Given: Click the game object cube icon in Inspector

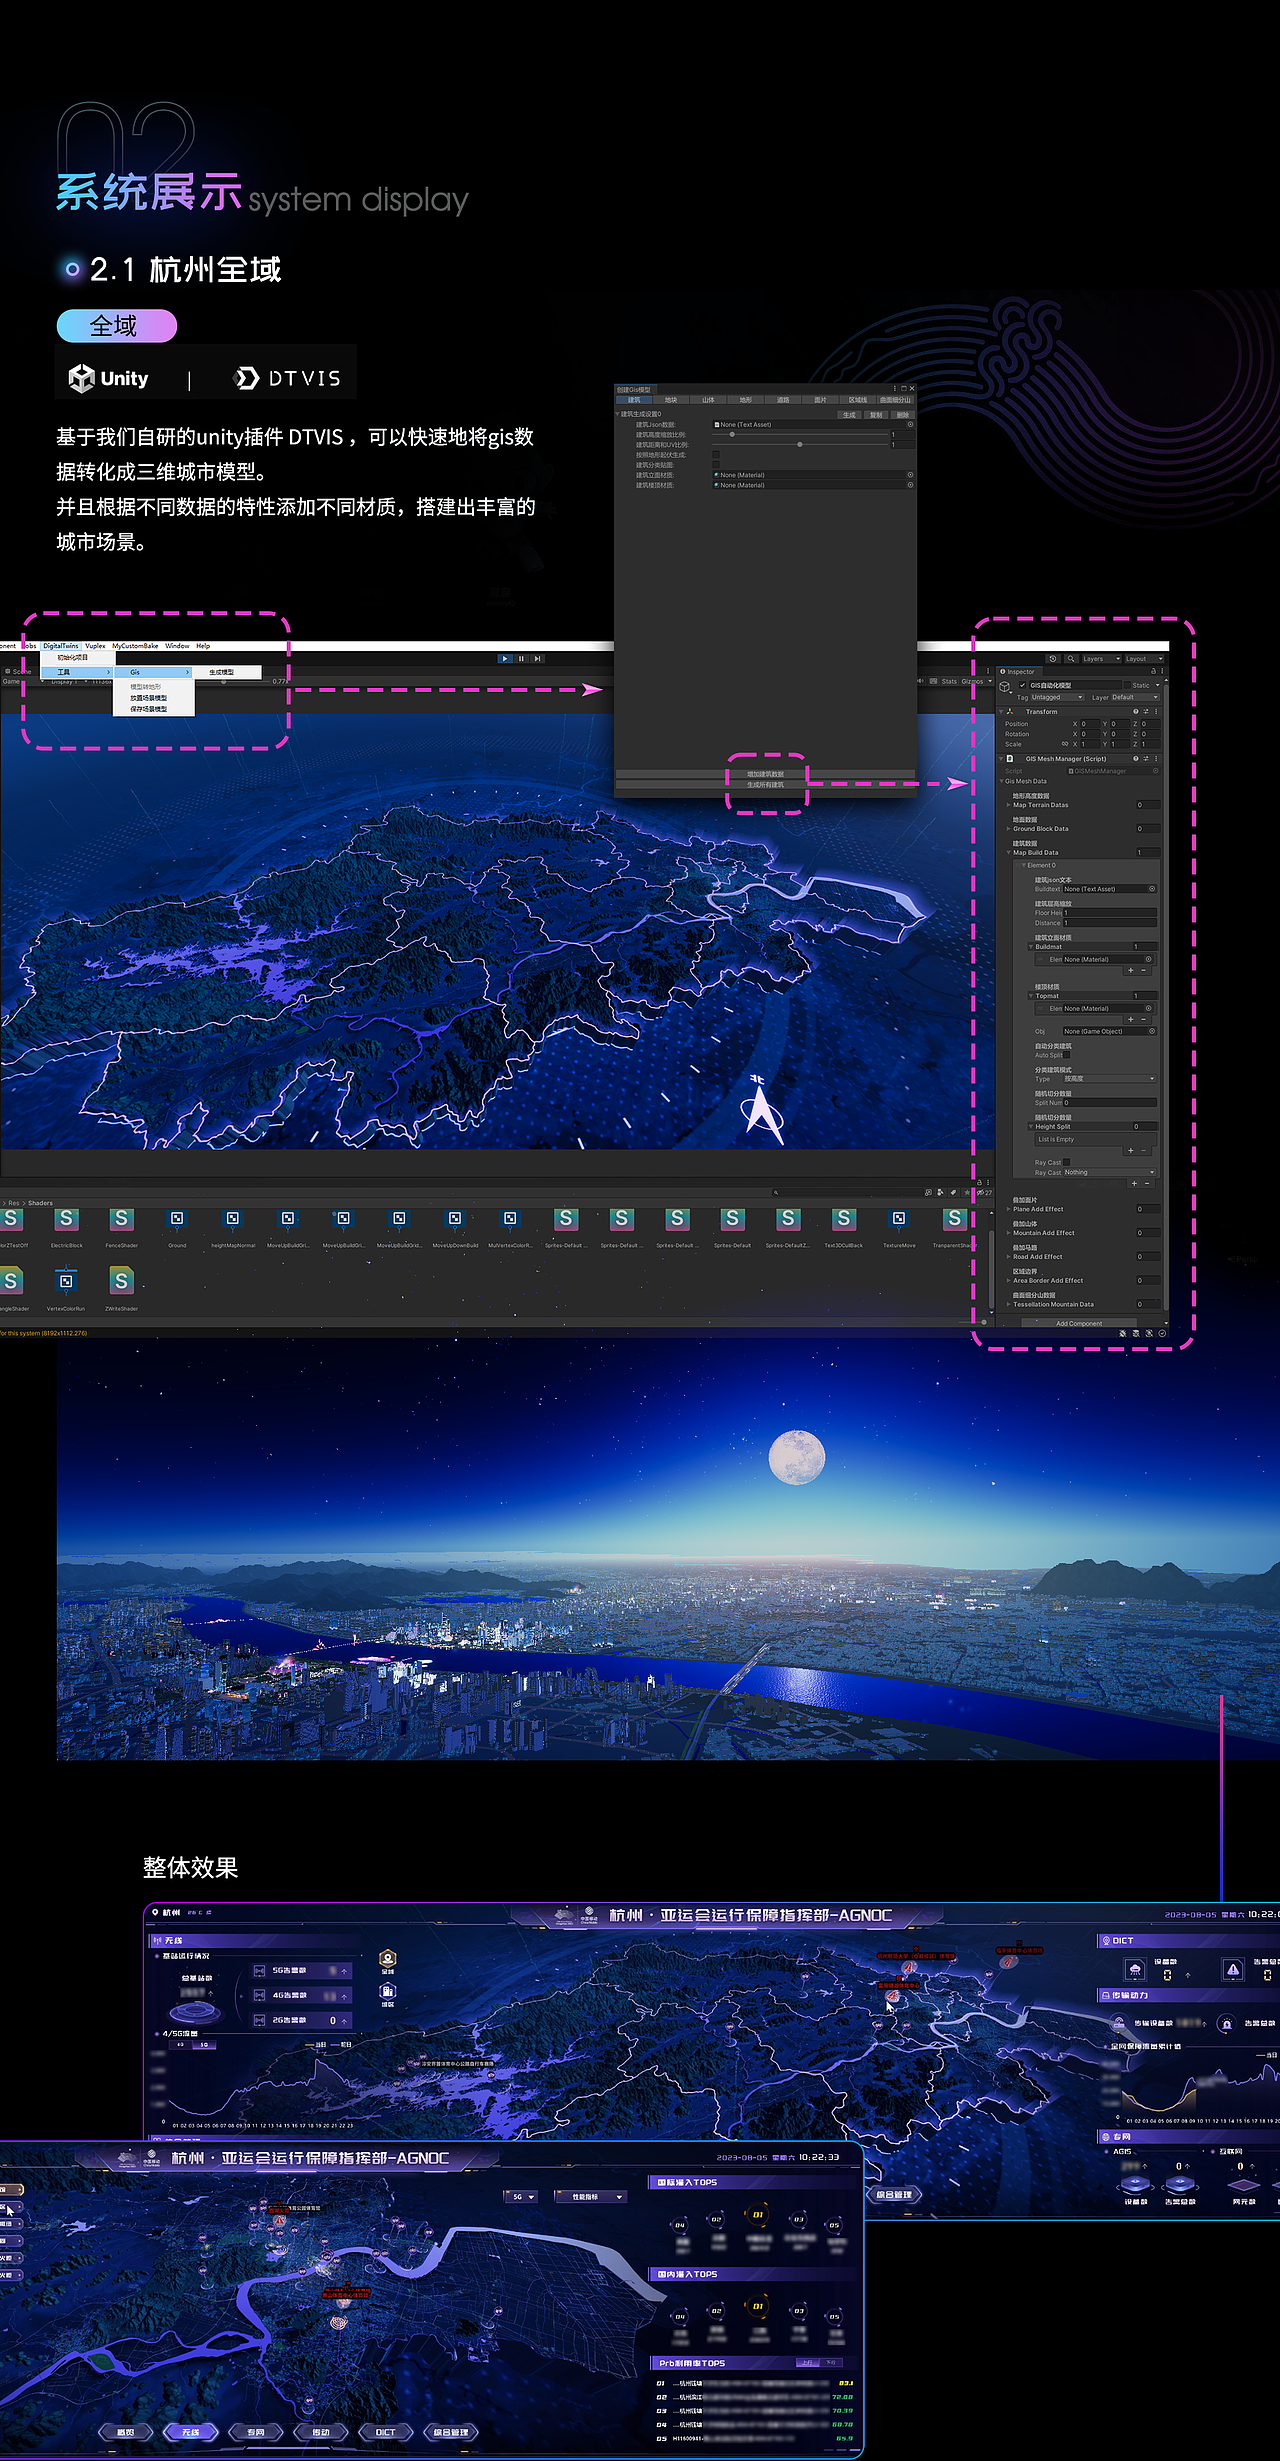Looking at the screenshot, I should pyautogui.click(x=1006, y=687).
